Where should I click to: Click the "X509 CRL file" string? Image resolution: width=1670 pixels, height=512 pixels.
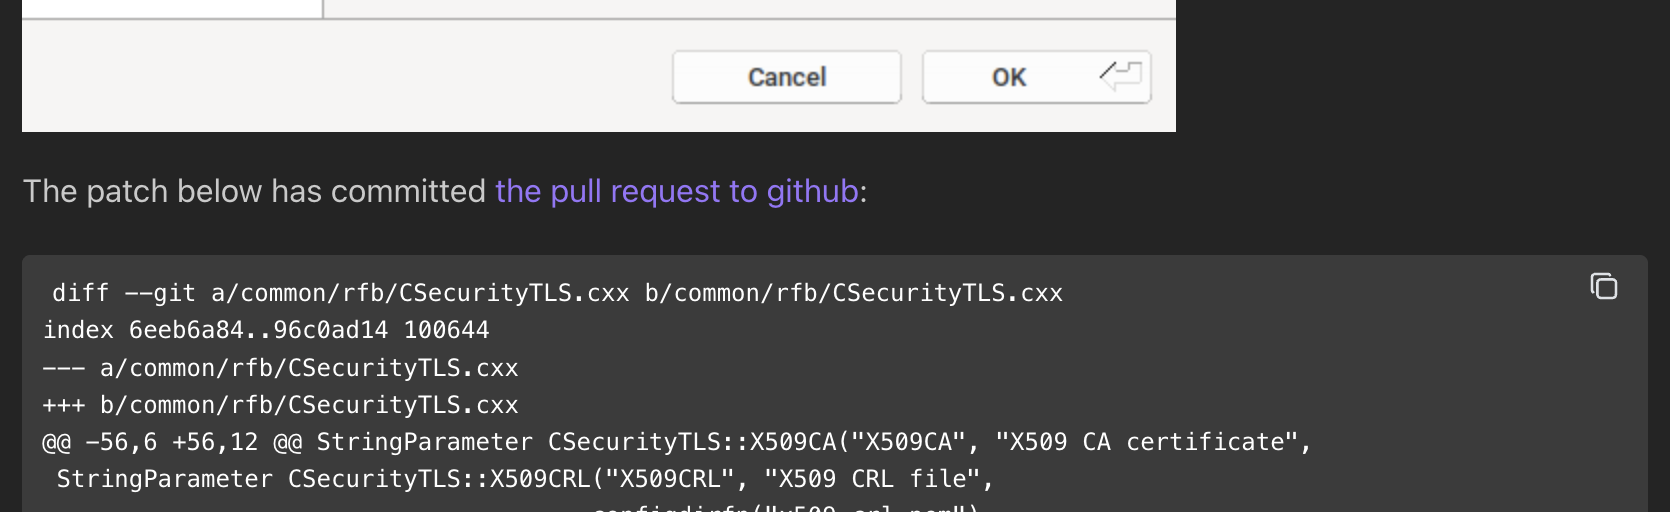click(x=872, y=479)
